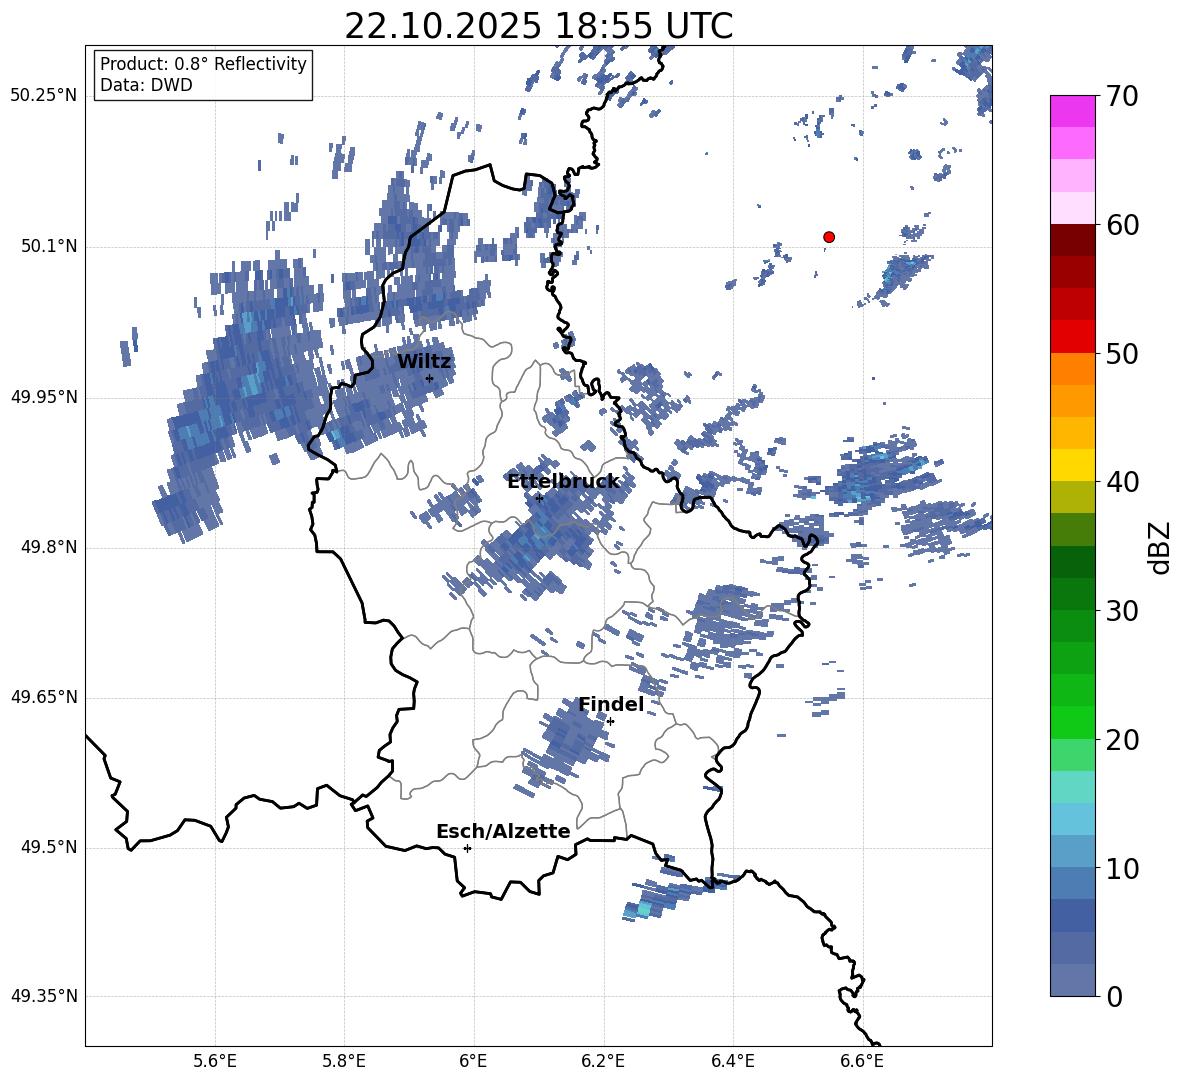Click the cross marker beside Findel label
The height and width of the screenshot is (1081, 1184).
(610, 722)
